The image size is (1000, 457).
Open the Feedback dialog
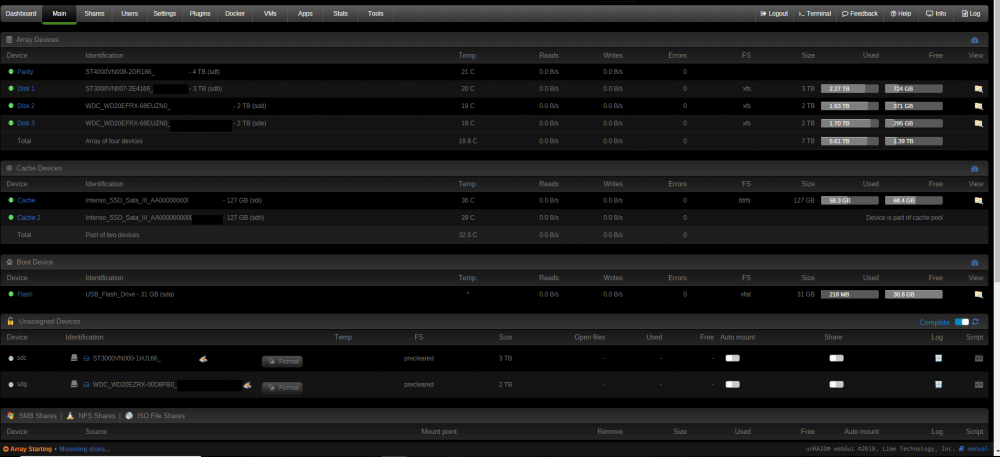pos(860,13)
